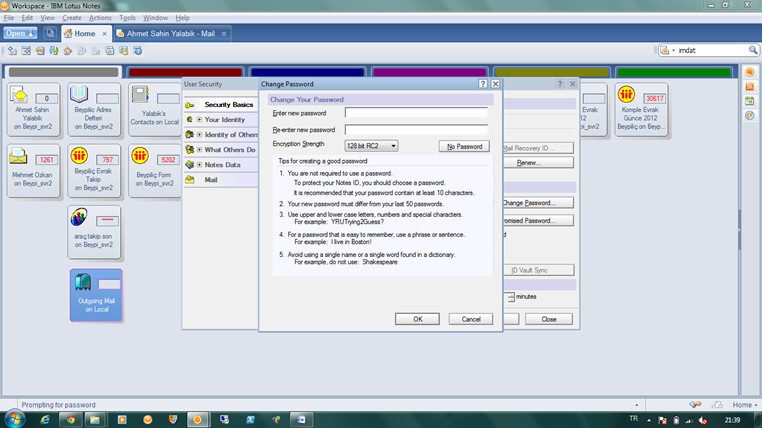Click the key security icon in status bar
The height and width of the screenshot is (428, 762).
point(695,404)
